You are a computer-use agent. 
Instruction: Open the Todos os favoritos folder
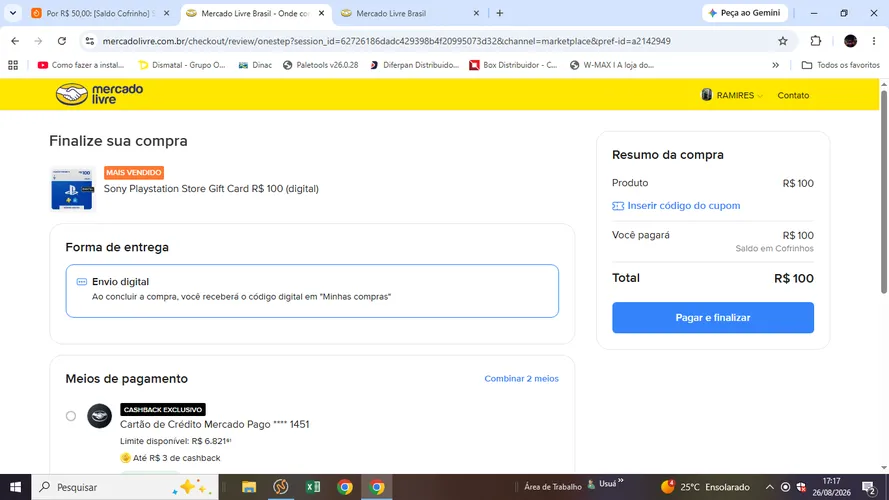tap(841, 65)
